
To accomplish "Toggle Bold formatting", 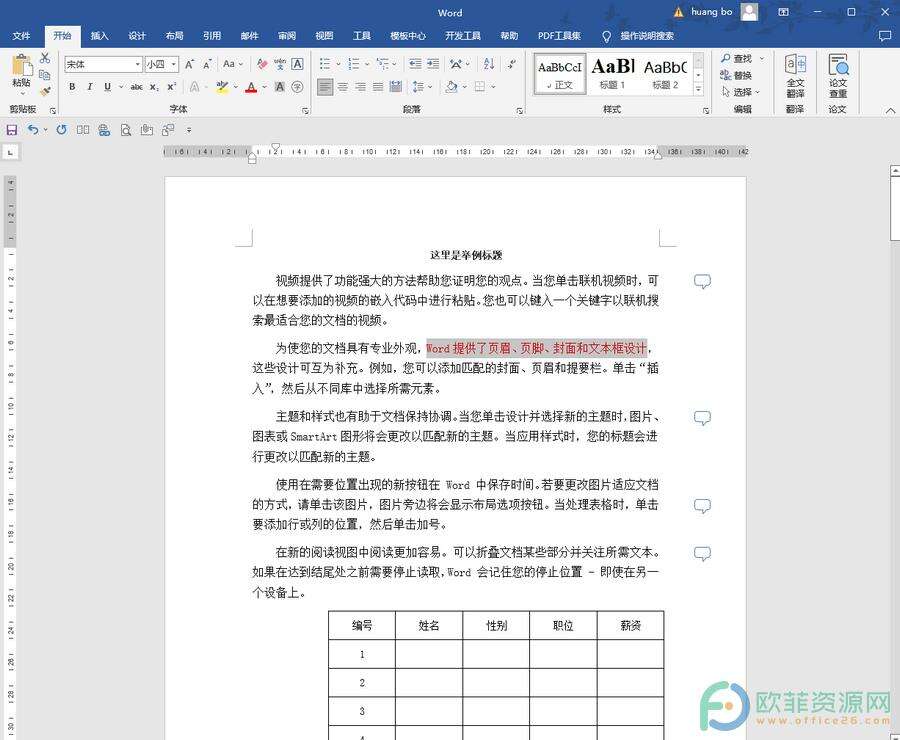I will 72,87.
